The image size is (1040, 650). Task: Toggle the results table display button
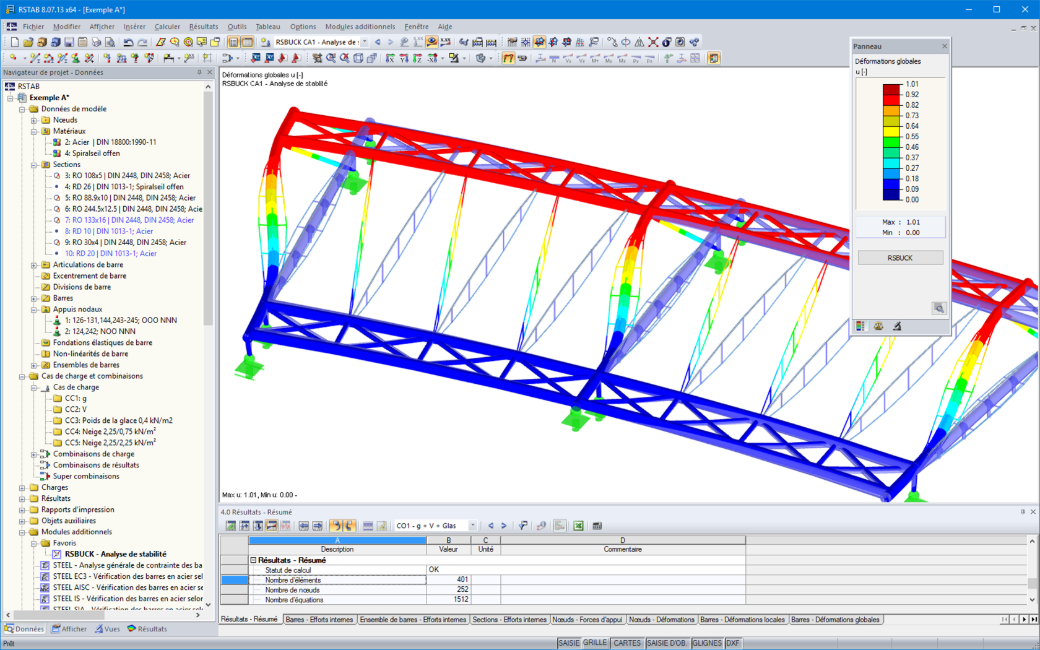tap(247, 42)
